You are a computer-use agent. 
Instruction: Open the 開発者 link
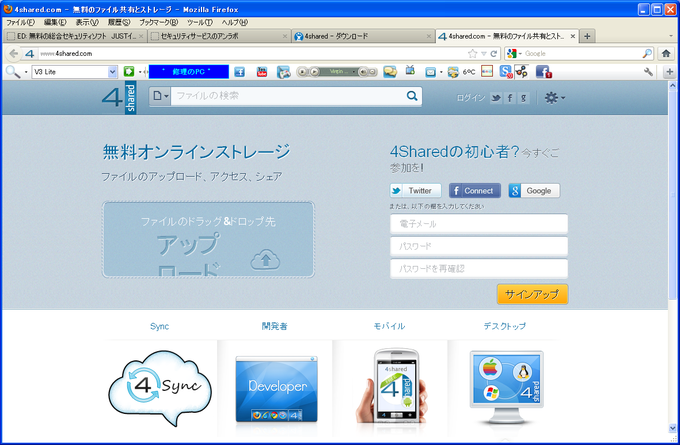[275, 326]
